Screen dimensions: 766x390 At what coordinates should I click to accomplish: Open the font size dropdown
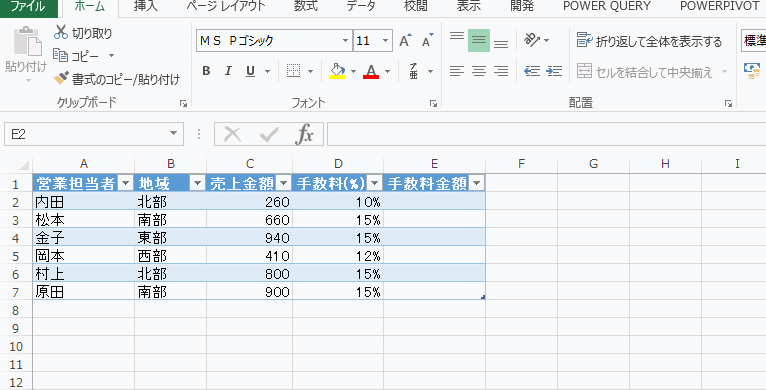[385, 41]
